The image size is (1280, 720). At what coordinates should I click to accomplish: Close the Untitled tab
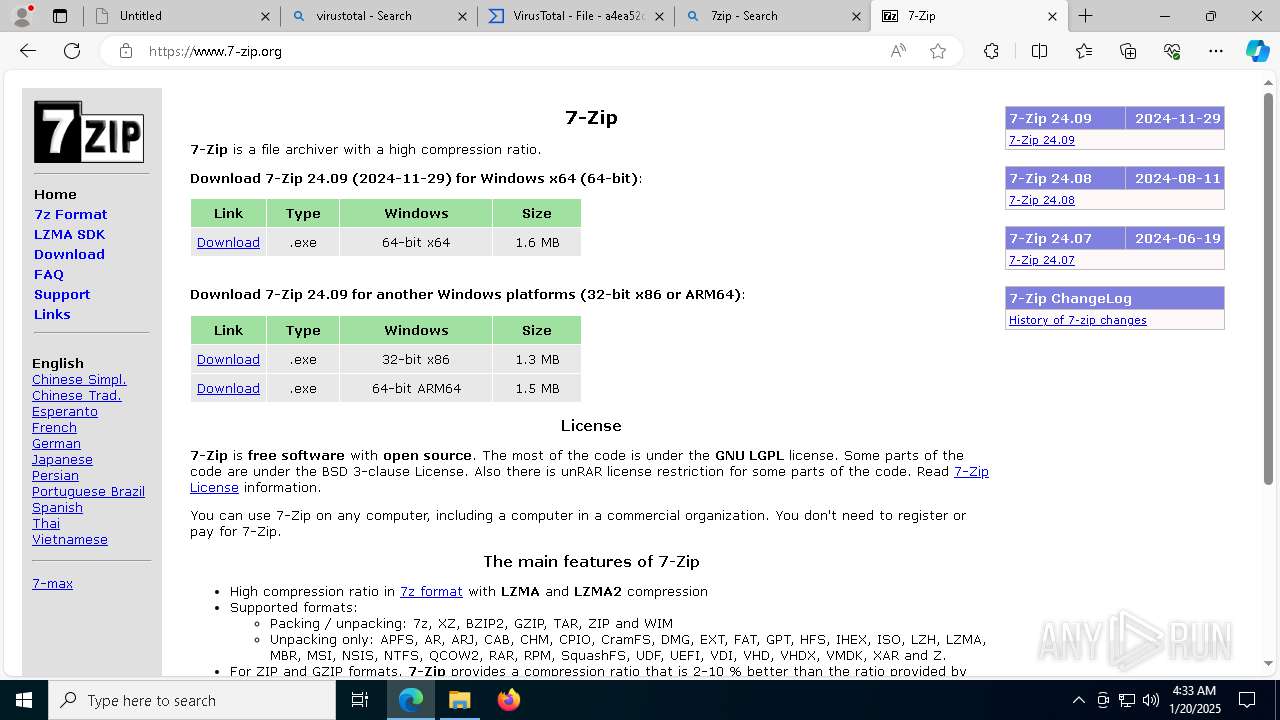click(x=265, y=16)
